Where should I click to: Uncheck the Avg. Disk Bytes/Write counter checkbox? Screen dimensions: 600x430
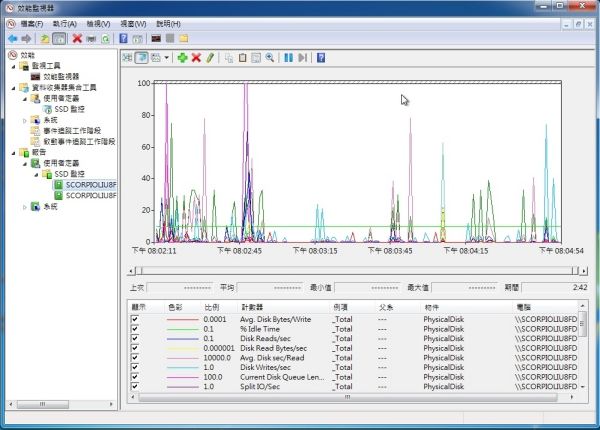pyautogui.click(x=135, y=319)
